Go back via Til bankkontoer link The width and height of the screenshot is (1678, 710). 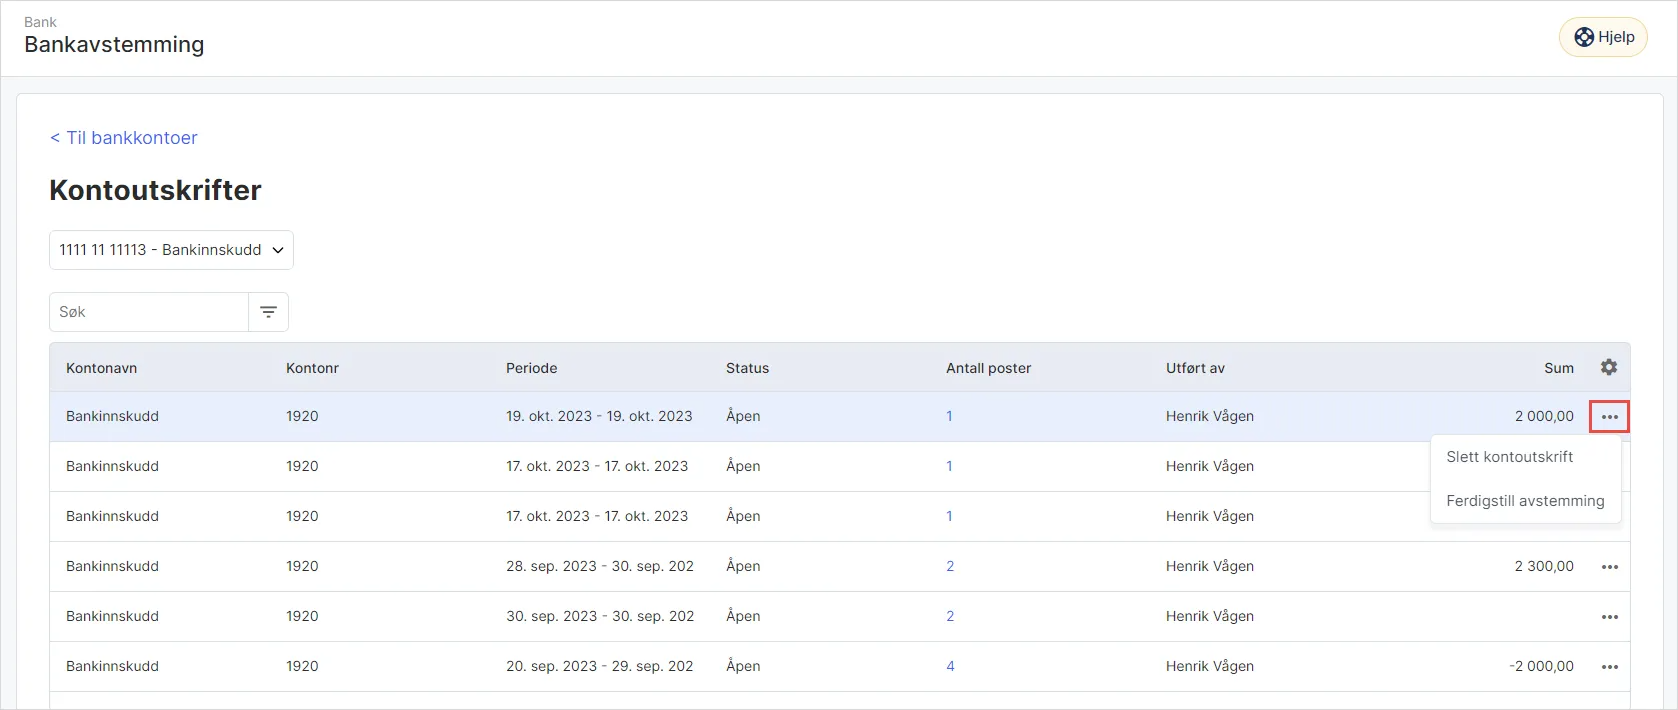coord(124,138)
